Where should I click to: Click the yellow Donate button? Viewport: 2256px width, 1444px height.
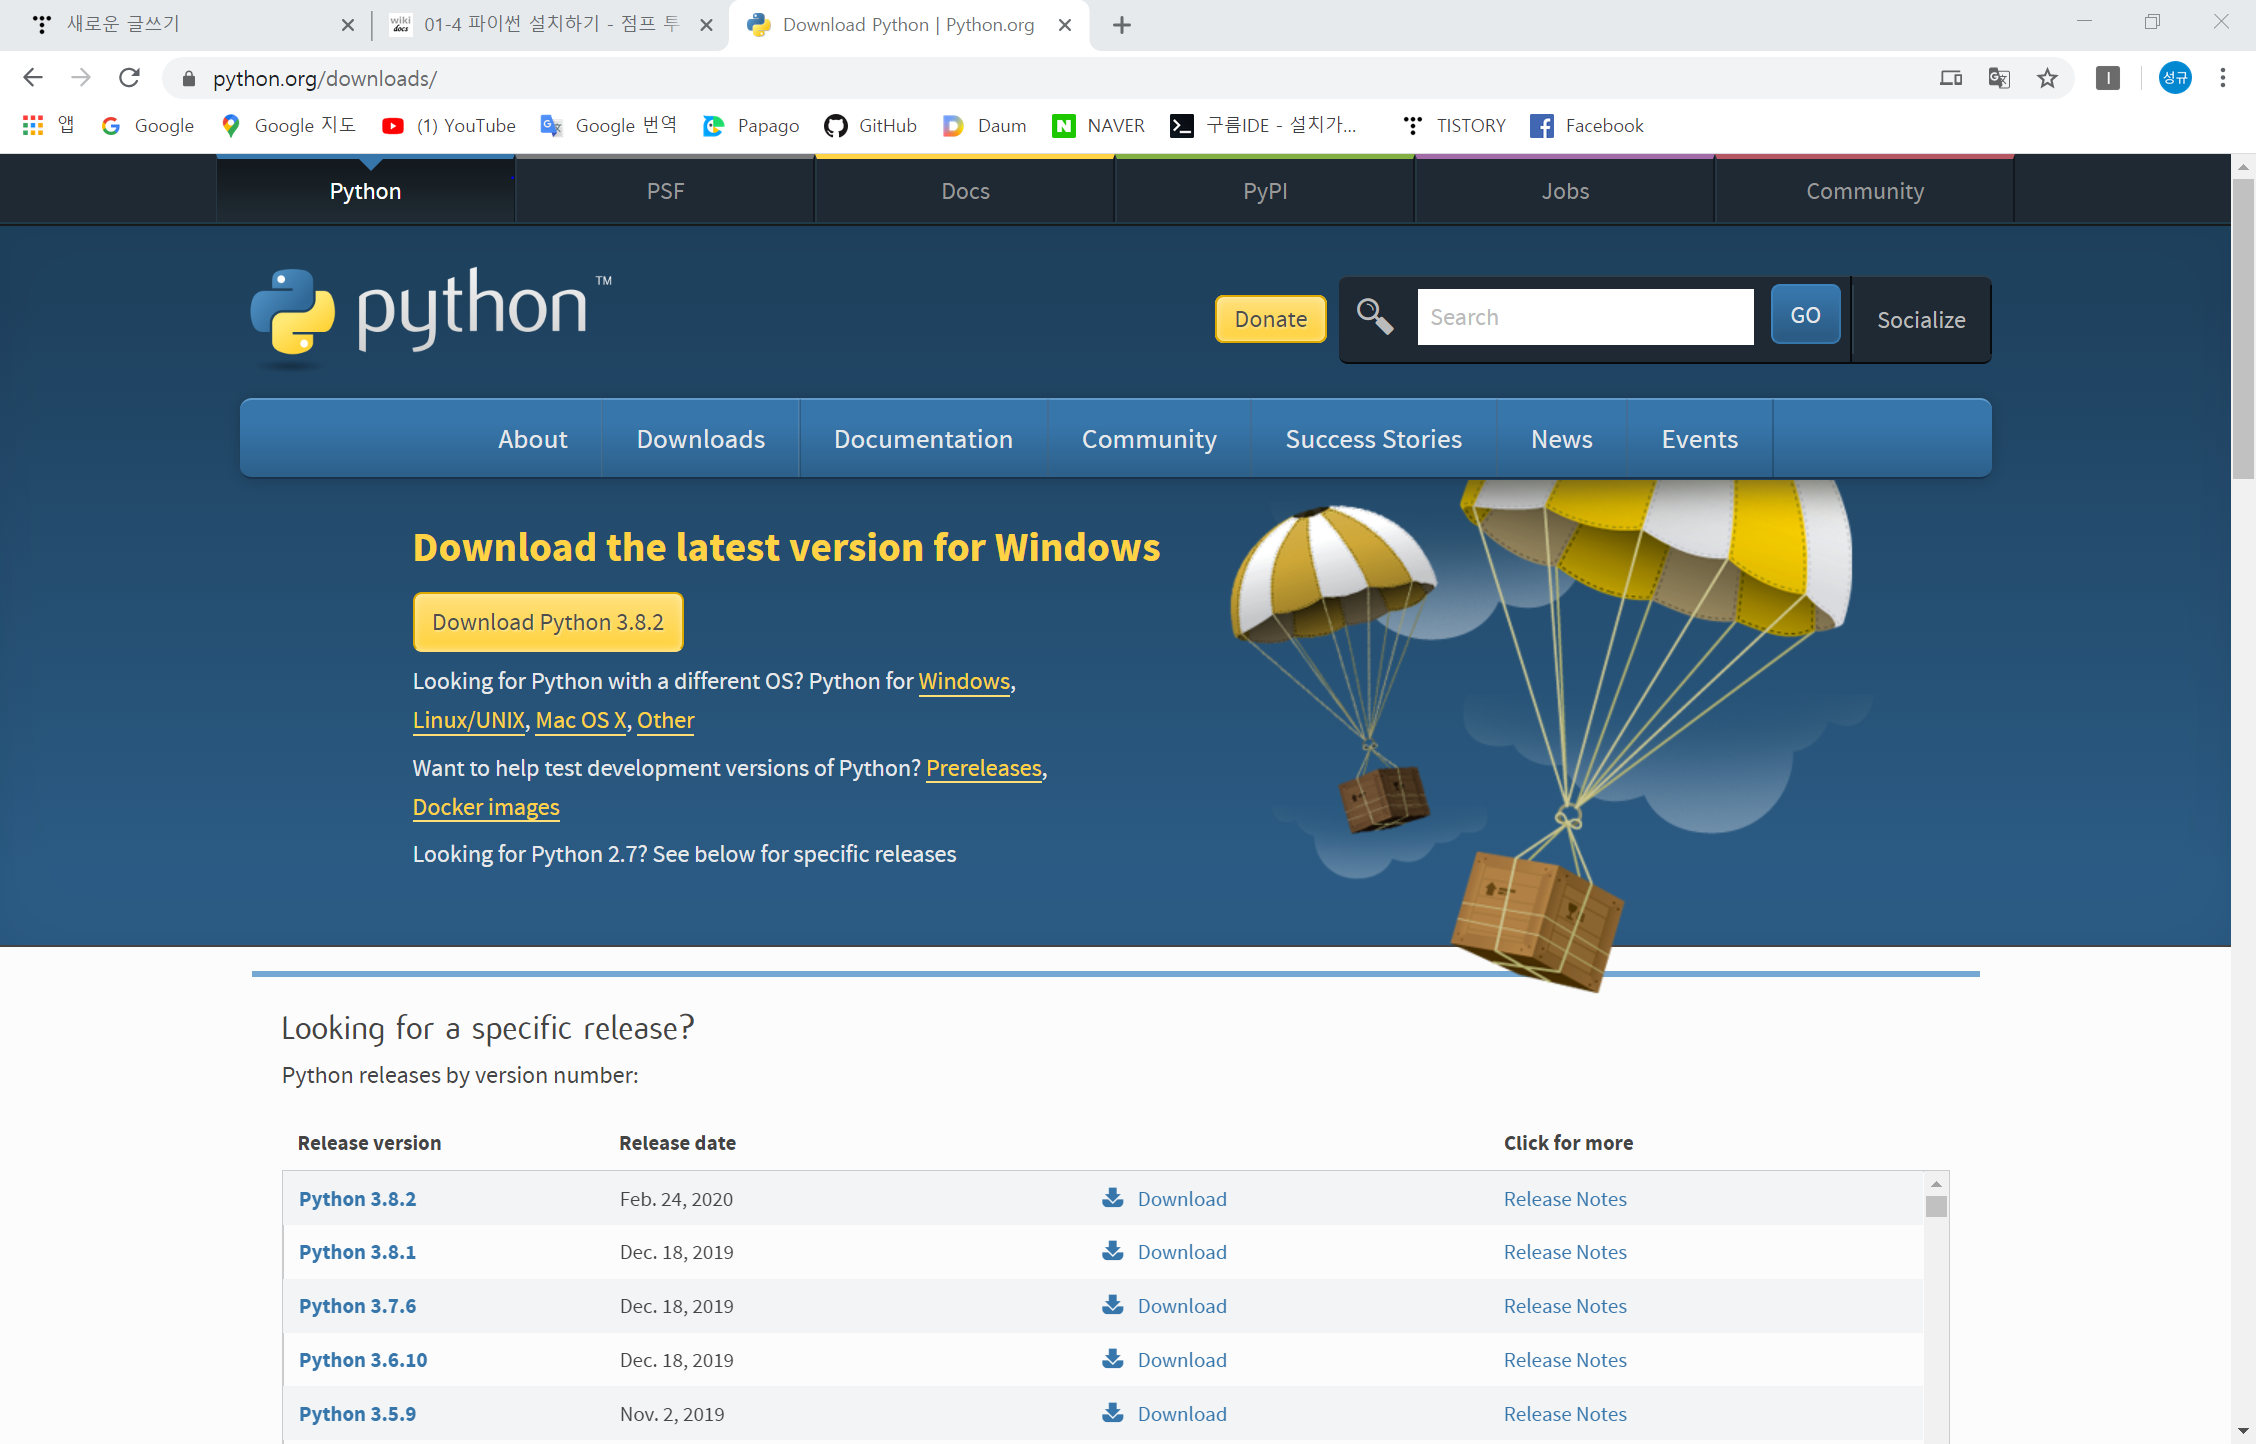click(1270, 319)
